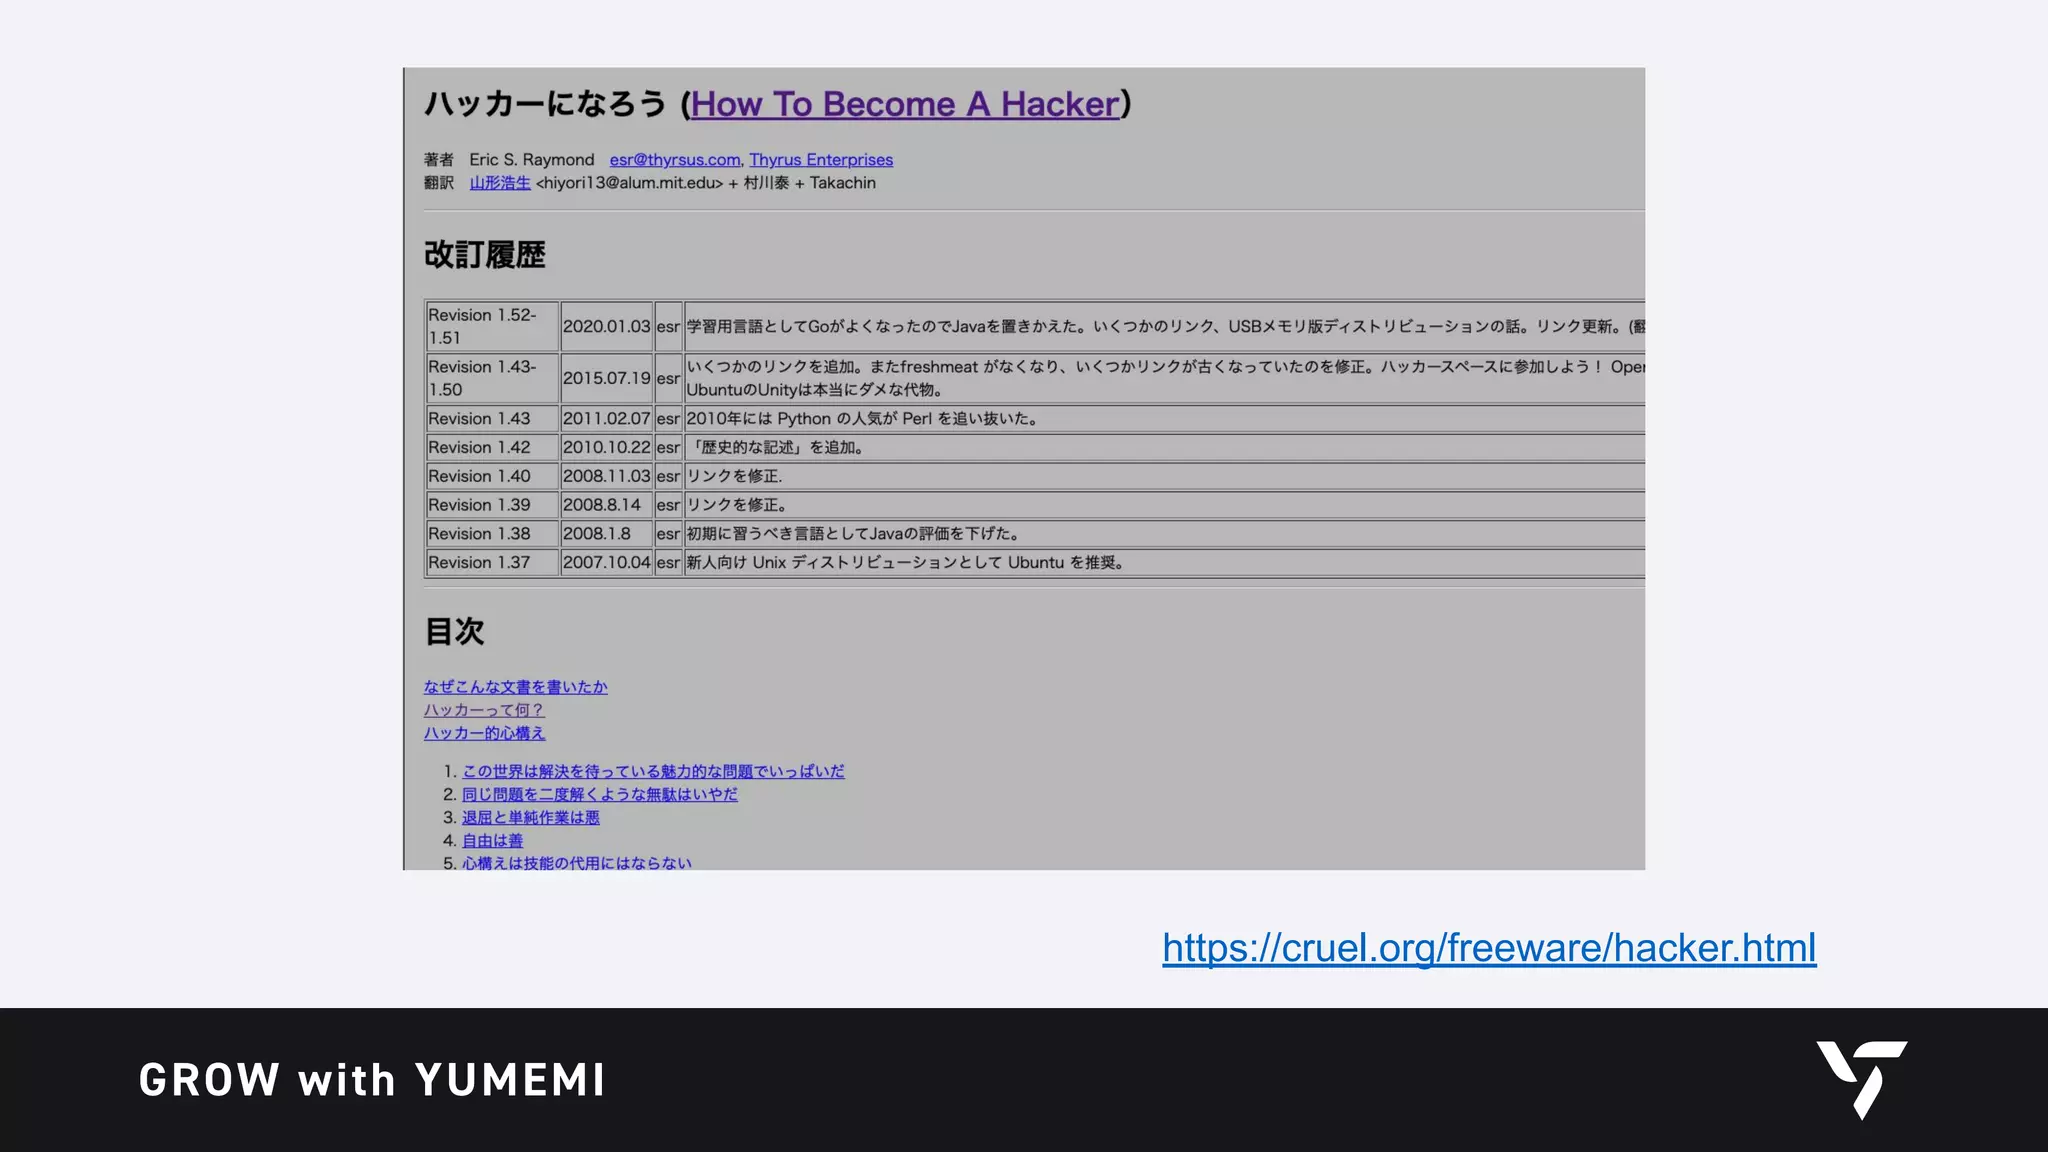Select the Revision 1.43 cell

coord(492,418)
